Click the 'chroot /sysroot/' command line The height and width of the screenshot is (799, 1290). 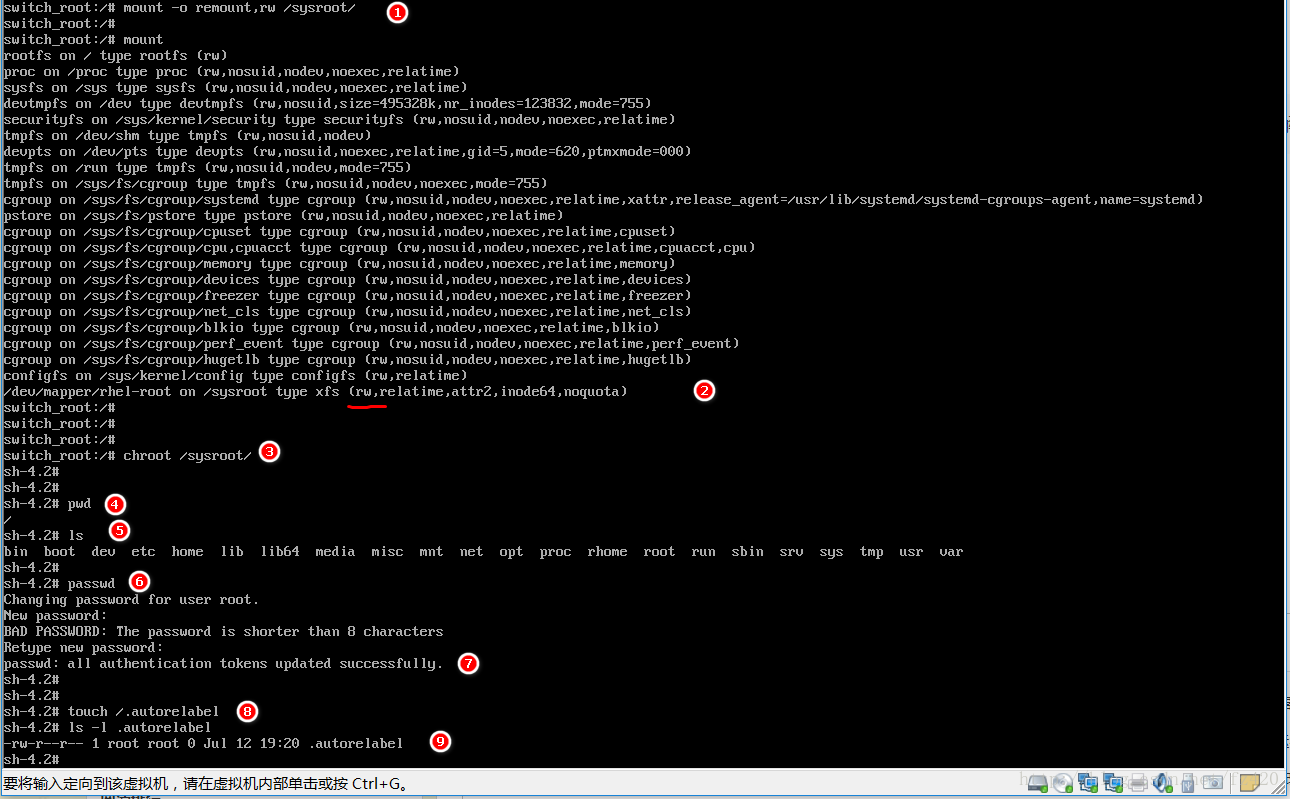pos(128,456)
